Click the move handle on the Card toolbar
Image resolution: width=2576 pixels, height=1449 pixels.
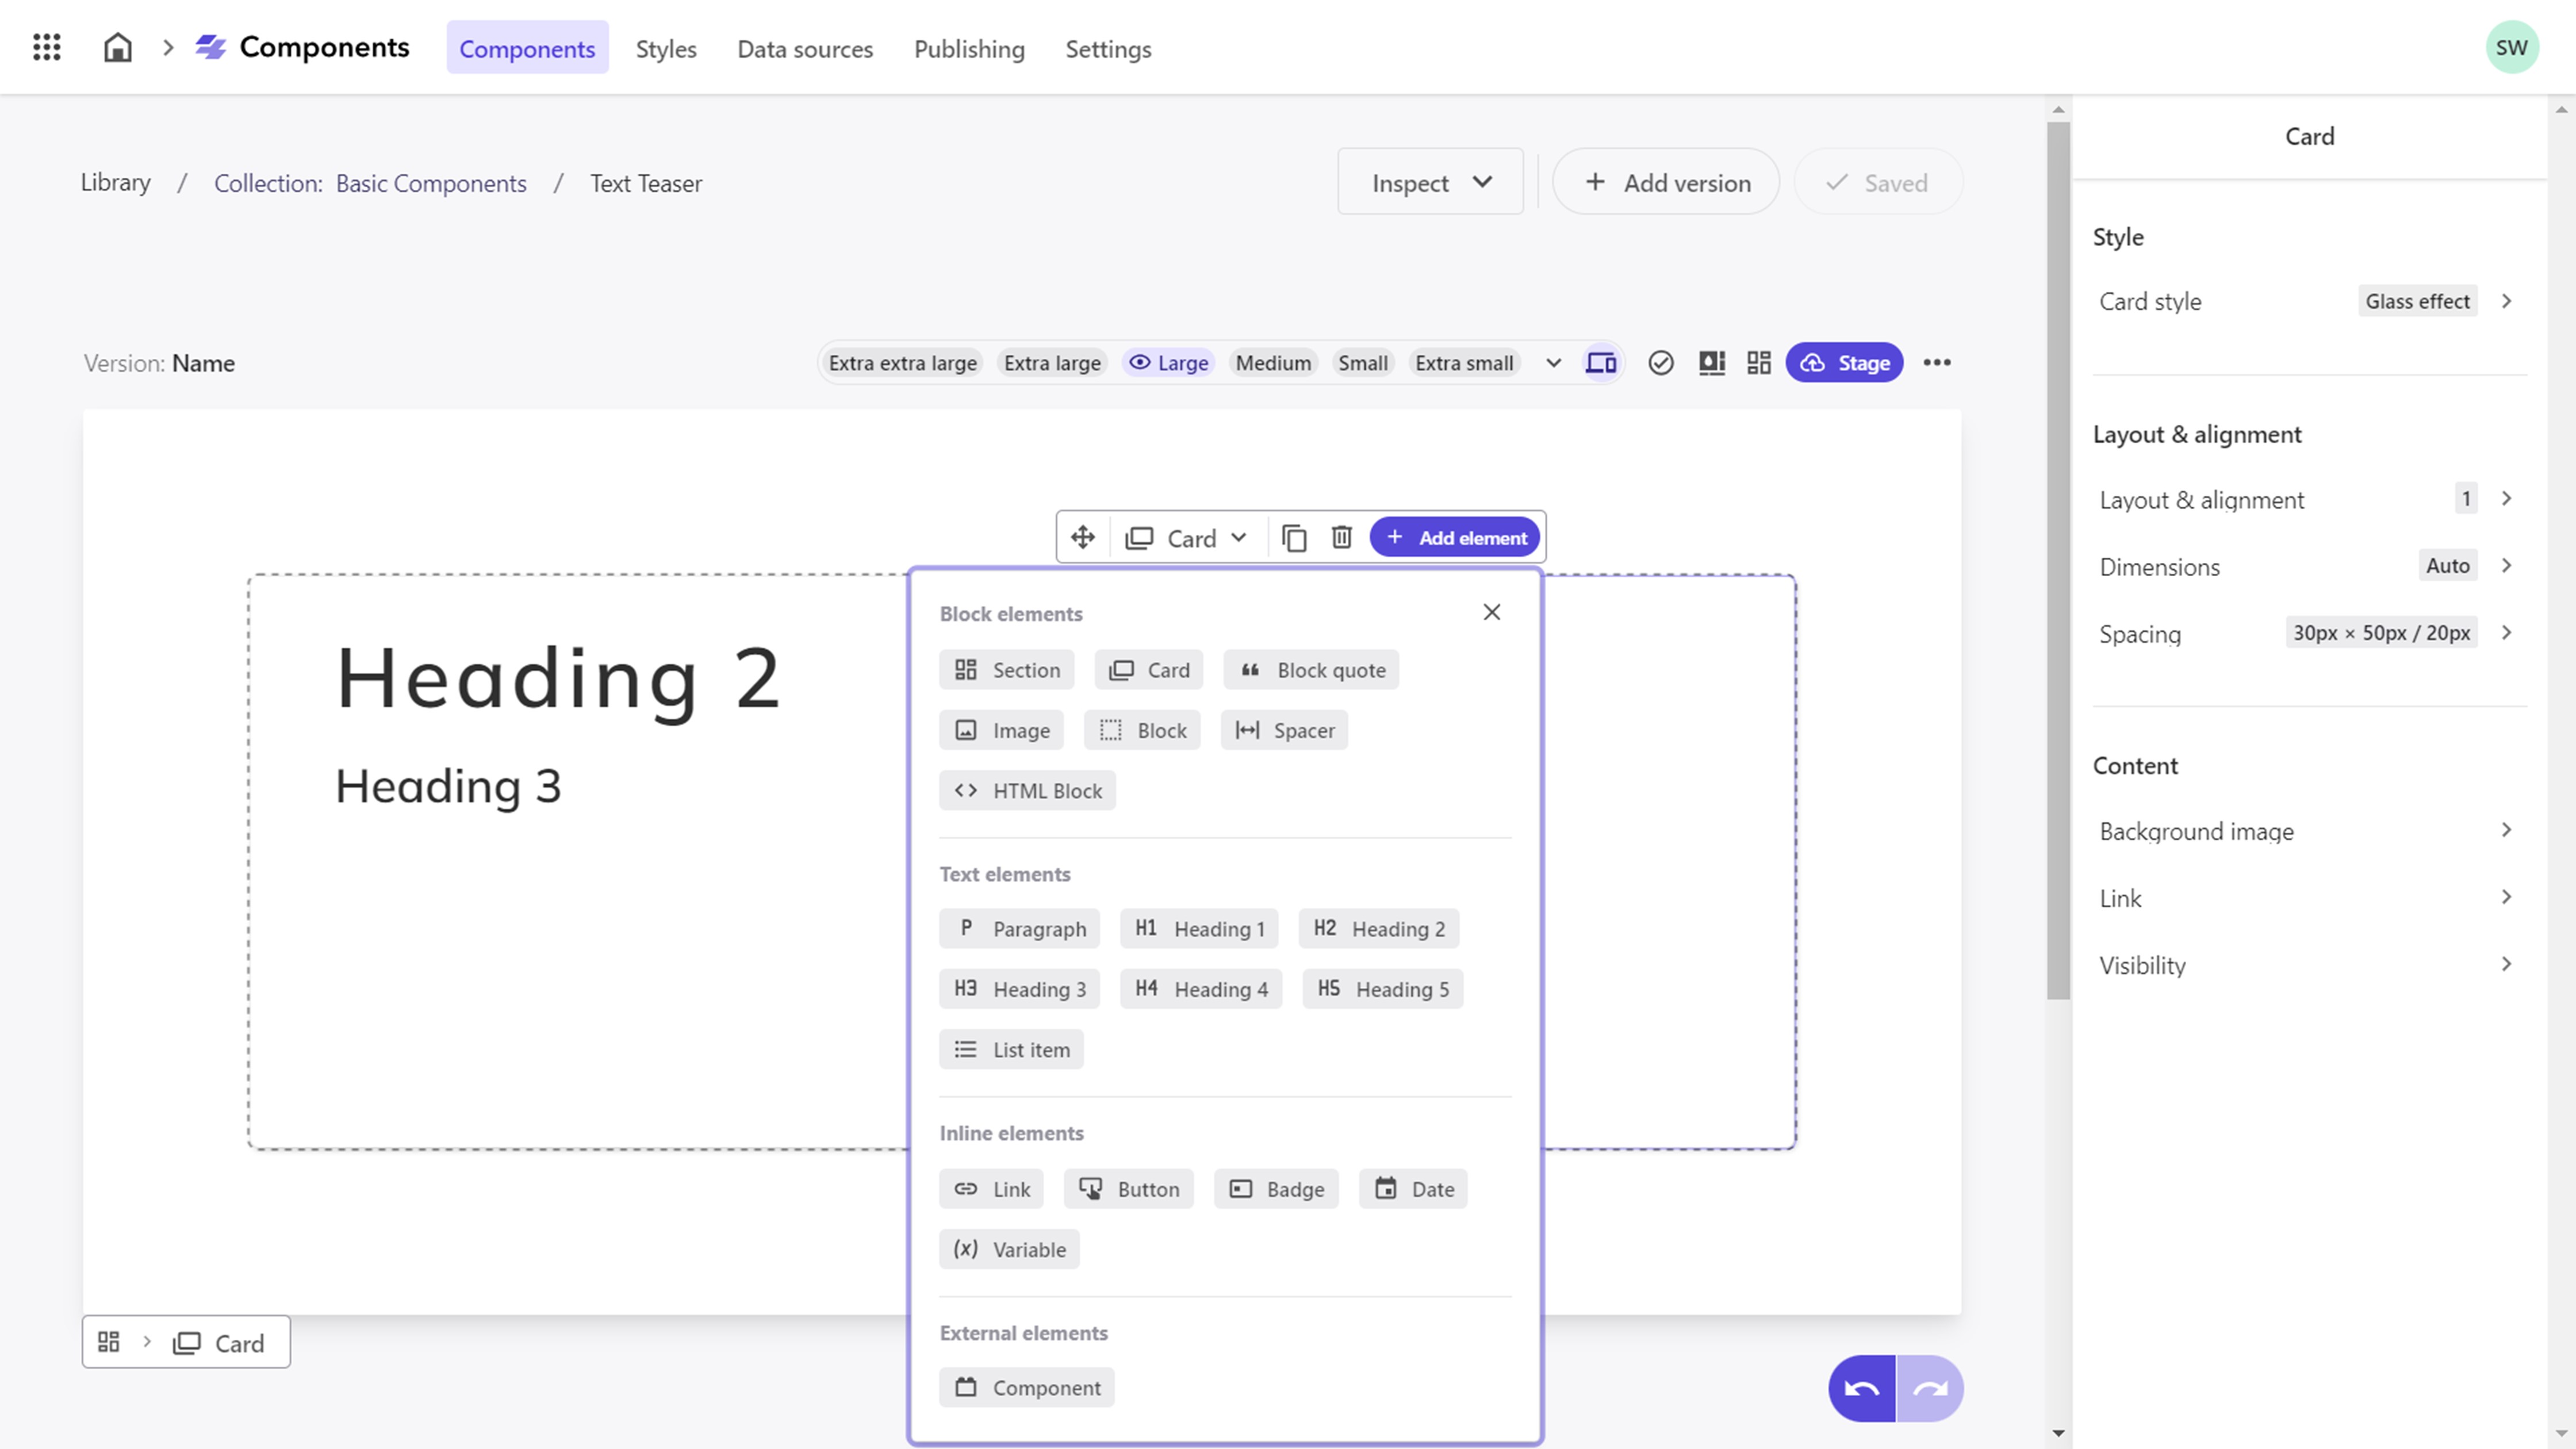1082,537
